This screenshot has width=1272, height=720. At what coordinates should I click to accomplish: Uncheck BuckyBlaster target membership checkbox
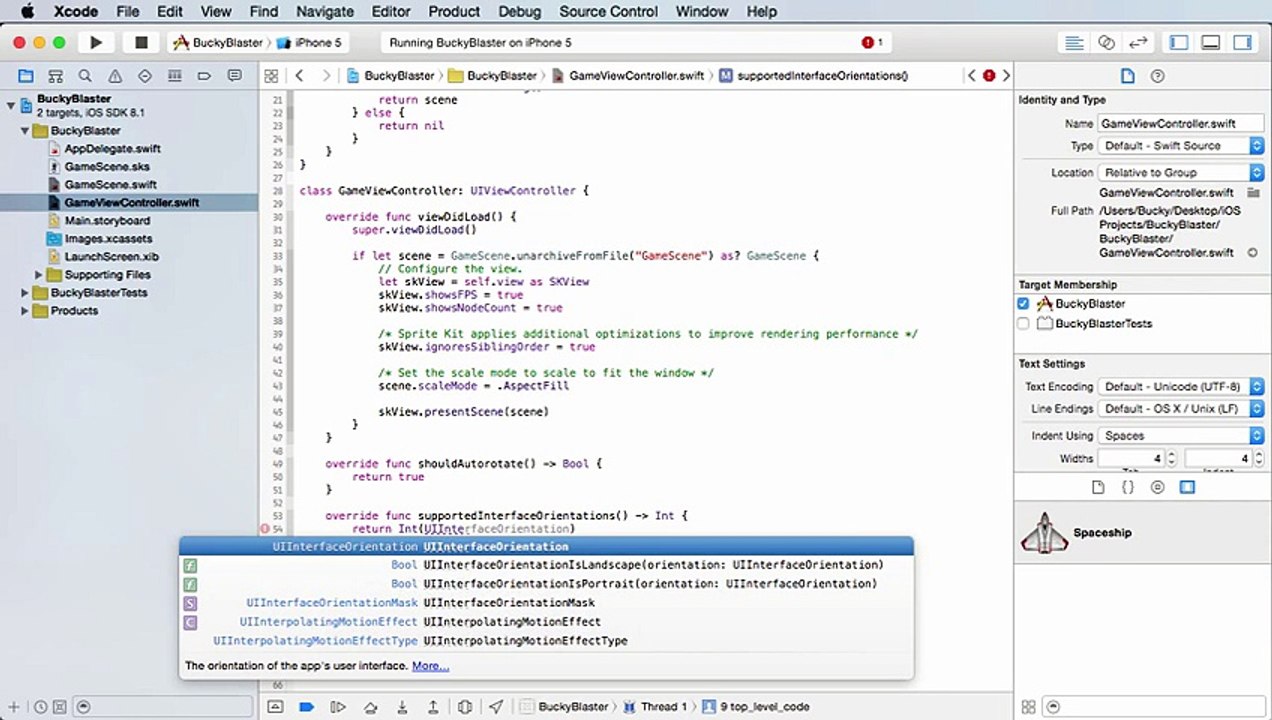click(x=1023, y=304)
